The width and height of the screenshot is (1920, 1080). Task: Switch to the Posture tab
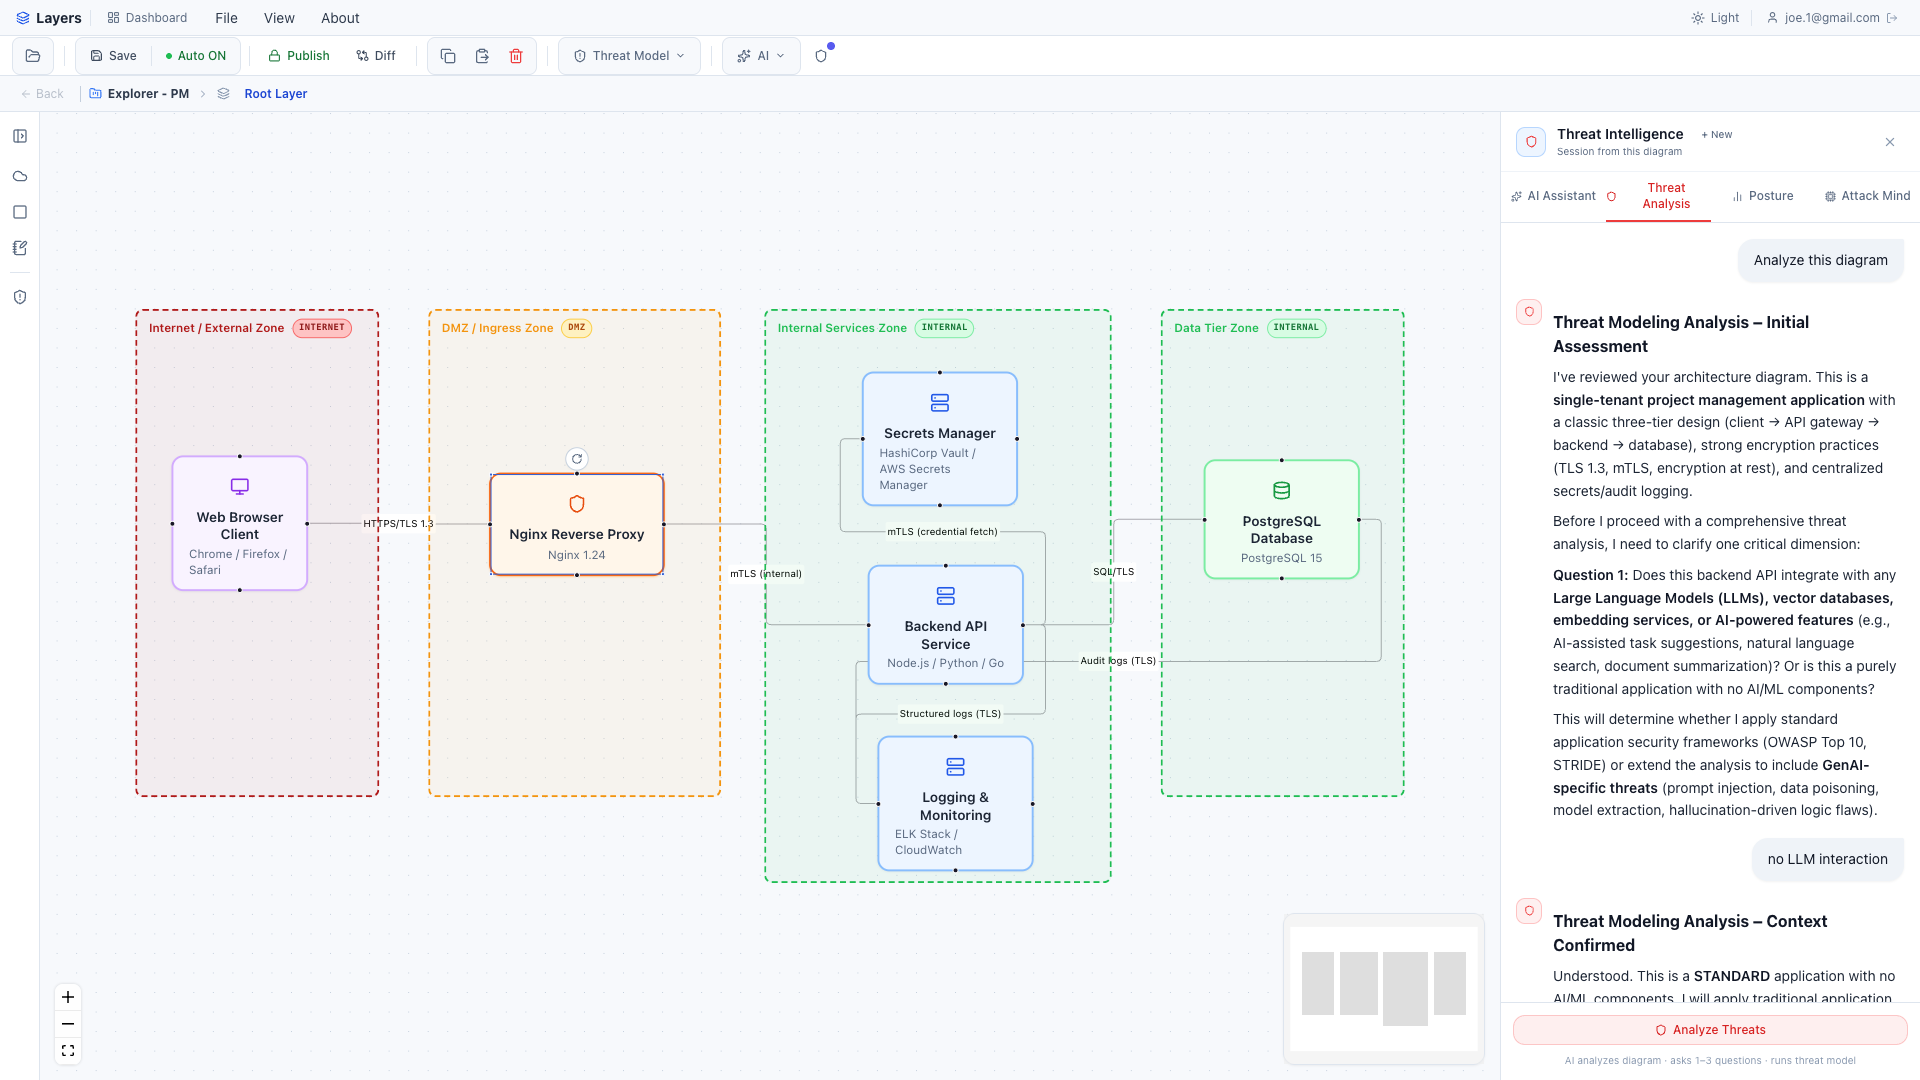coord(1763,196)
